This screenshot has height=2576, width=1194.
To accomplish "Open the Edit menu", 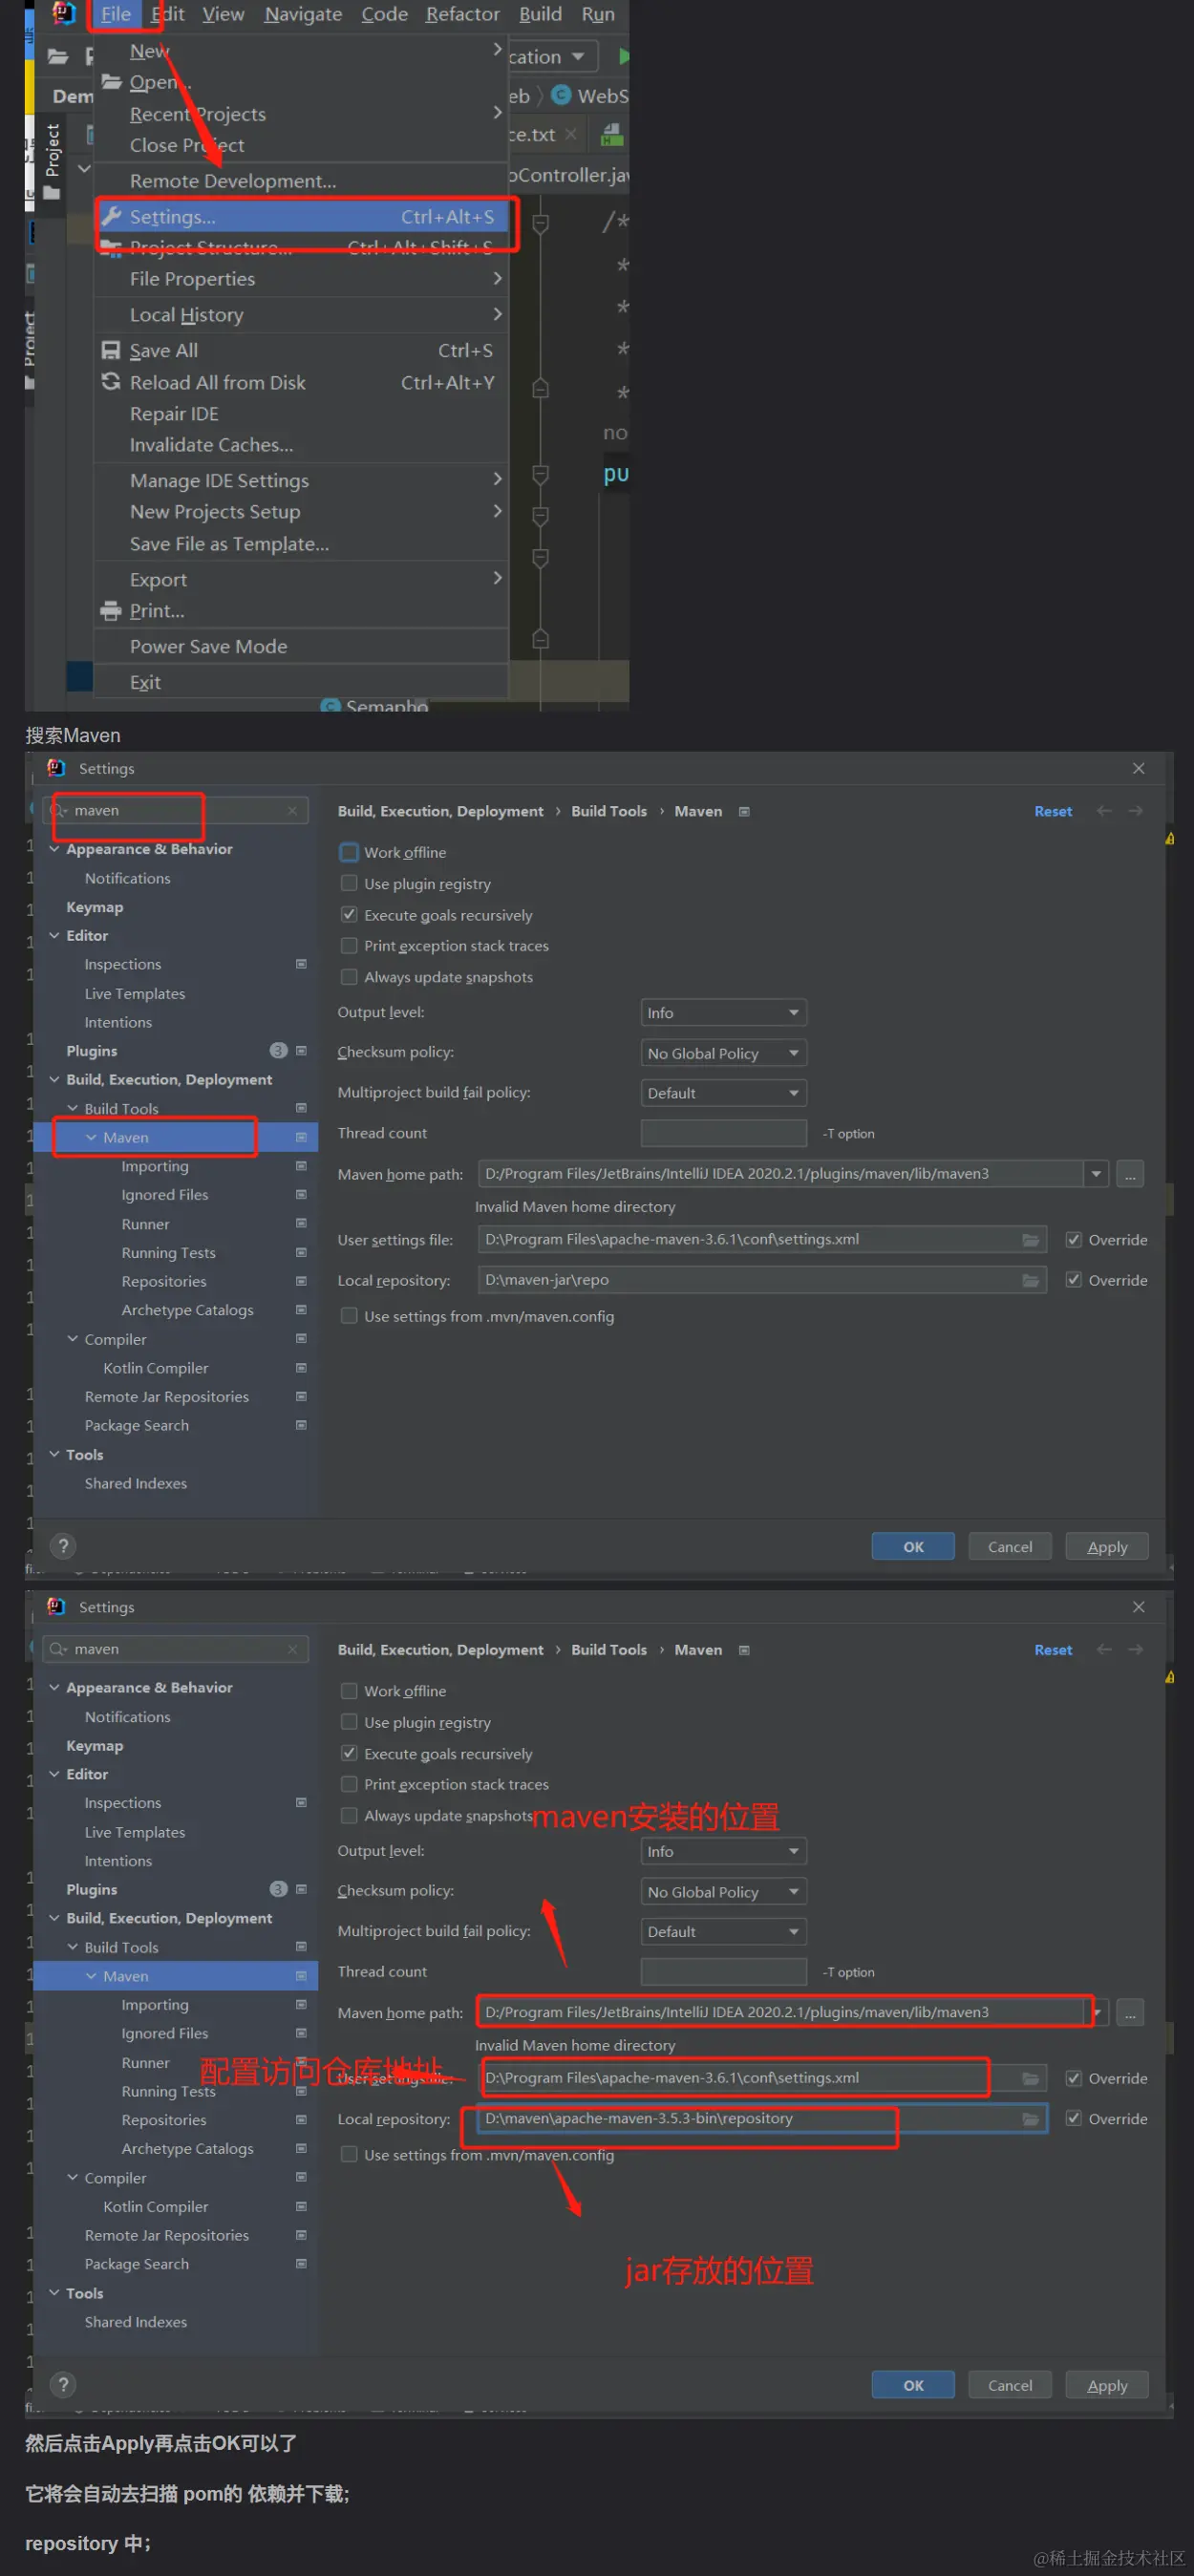I will pos(167,14).
